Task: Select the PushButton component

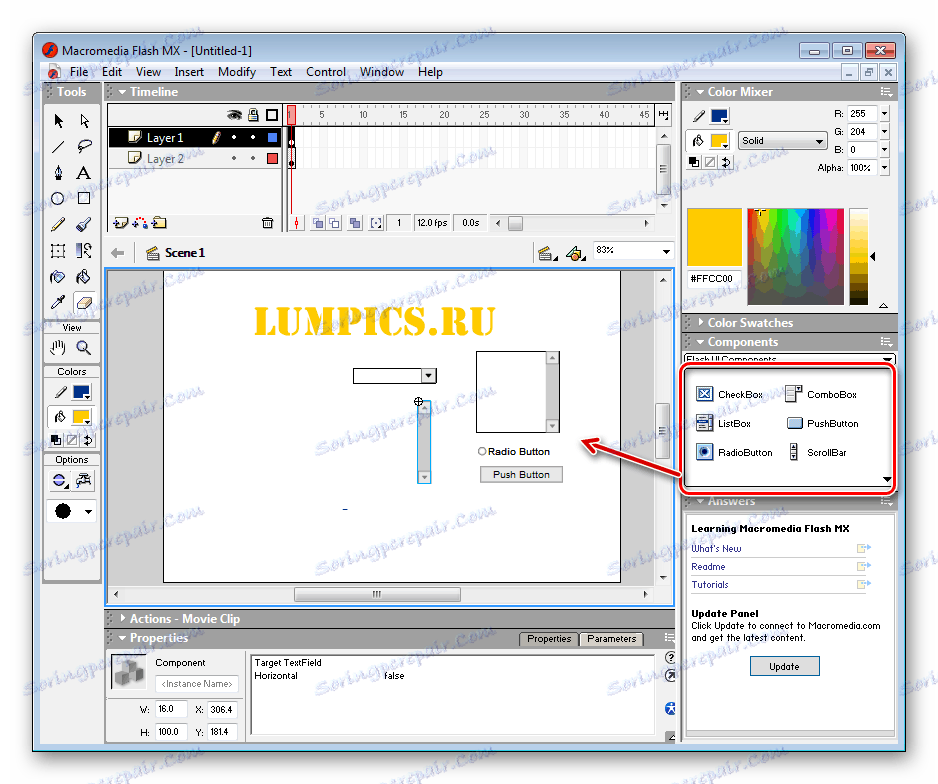Action: 823,423
